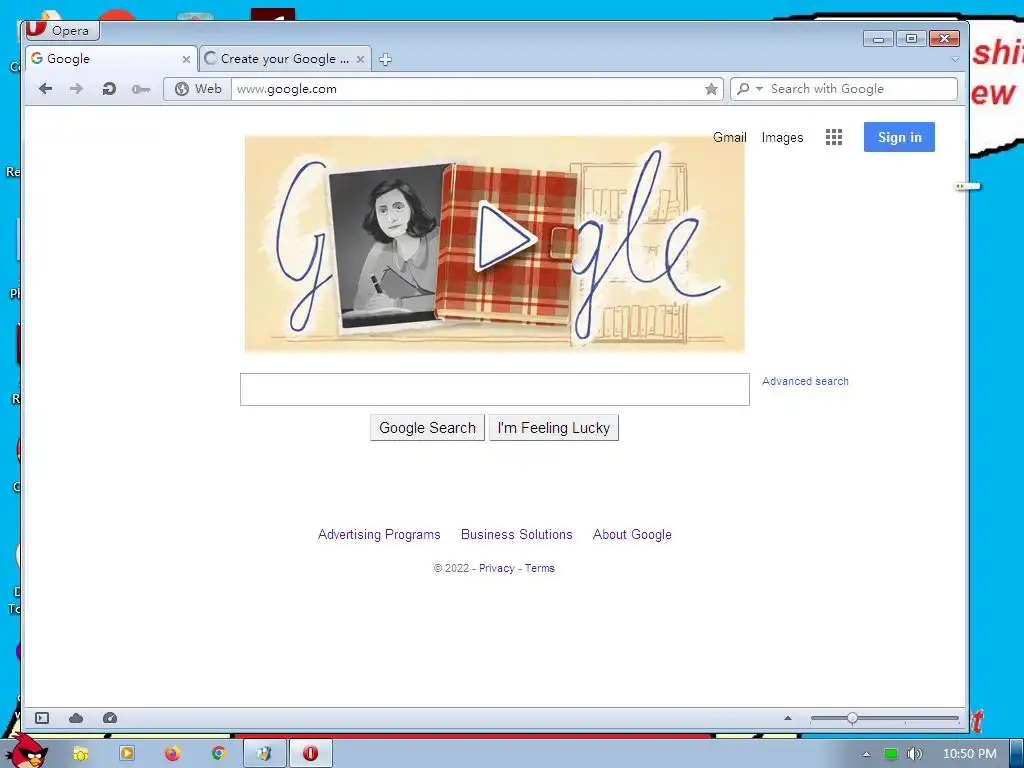
Task: Click the I'm Feeling Lucky button
Action: click(x=554, y=428)
